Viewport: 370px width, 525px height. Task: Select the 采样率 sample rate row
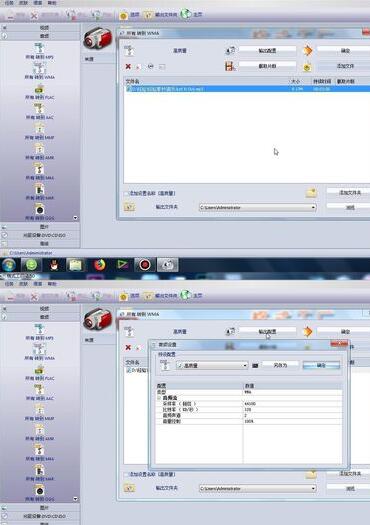(x=249, y=404)
